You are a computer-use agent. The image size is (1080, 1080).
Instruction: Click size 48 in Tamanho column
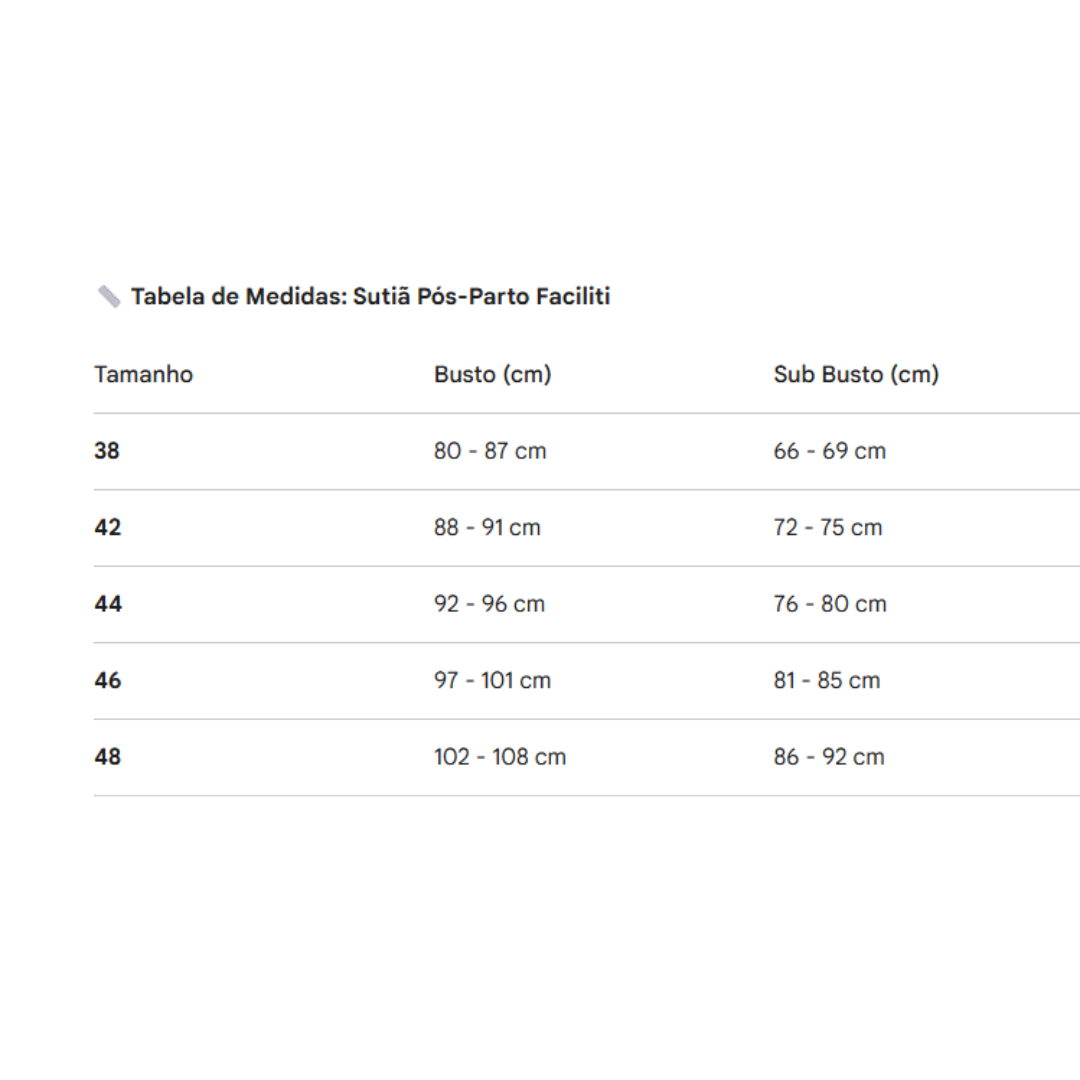107,756
